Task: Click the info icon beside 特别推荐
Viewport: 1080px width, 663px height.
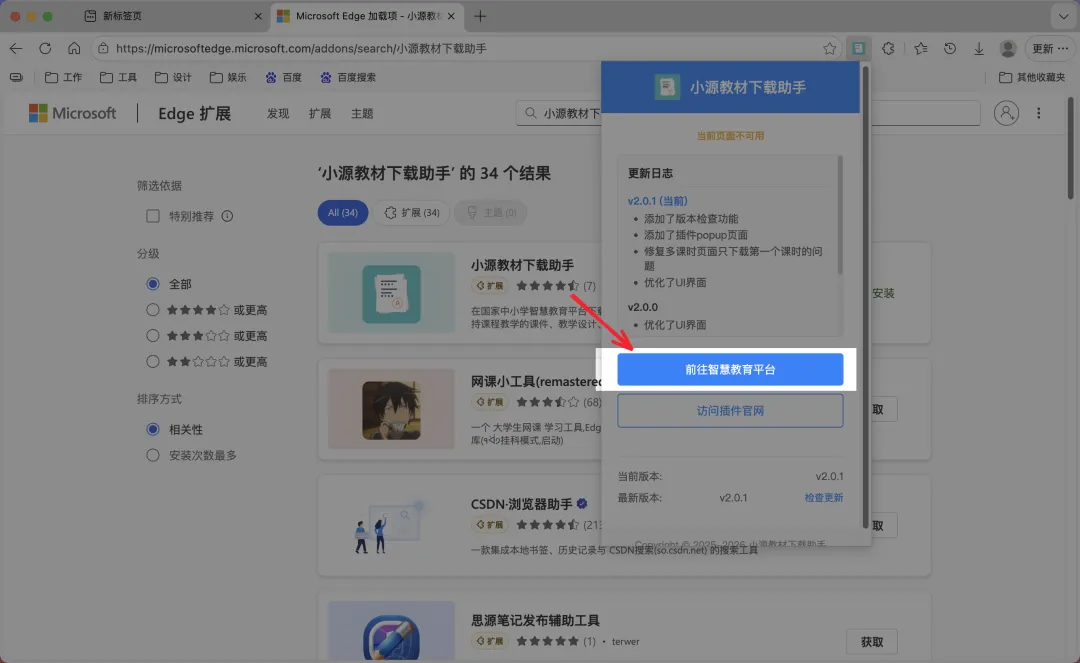Action: (x=227, y=216)
